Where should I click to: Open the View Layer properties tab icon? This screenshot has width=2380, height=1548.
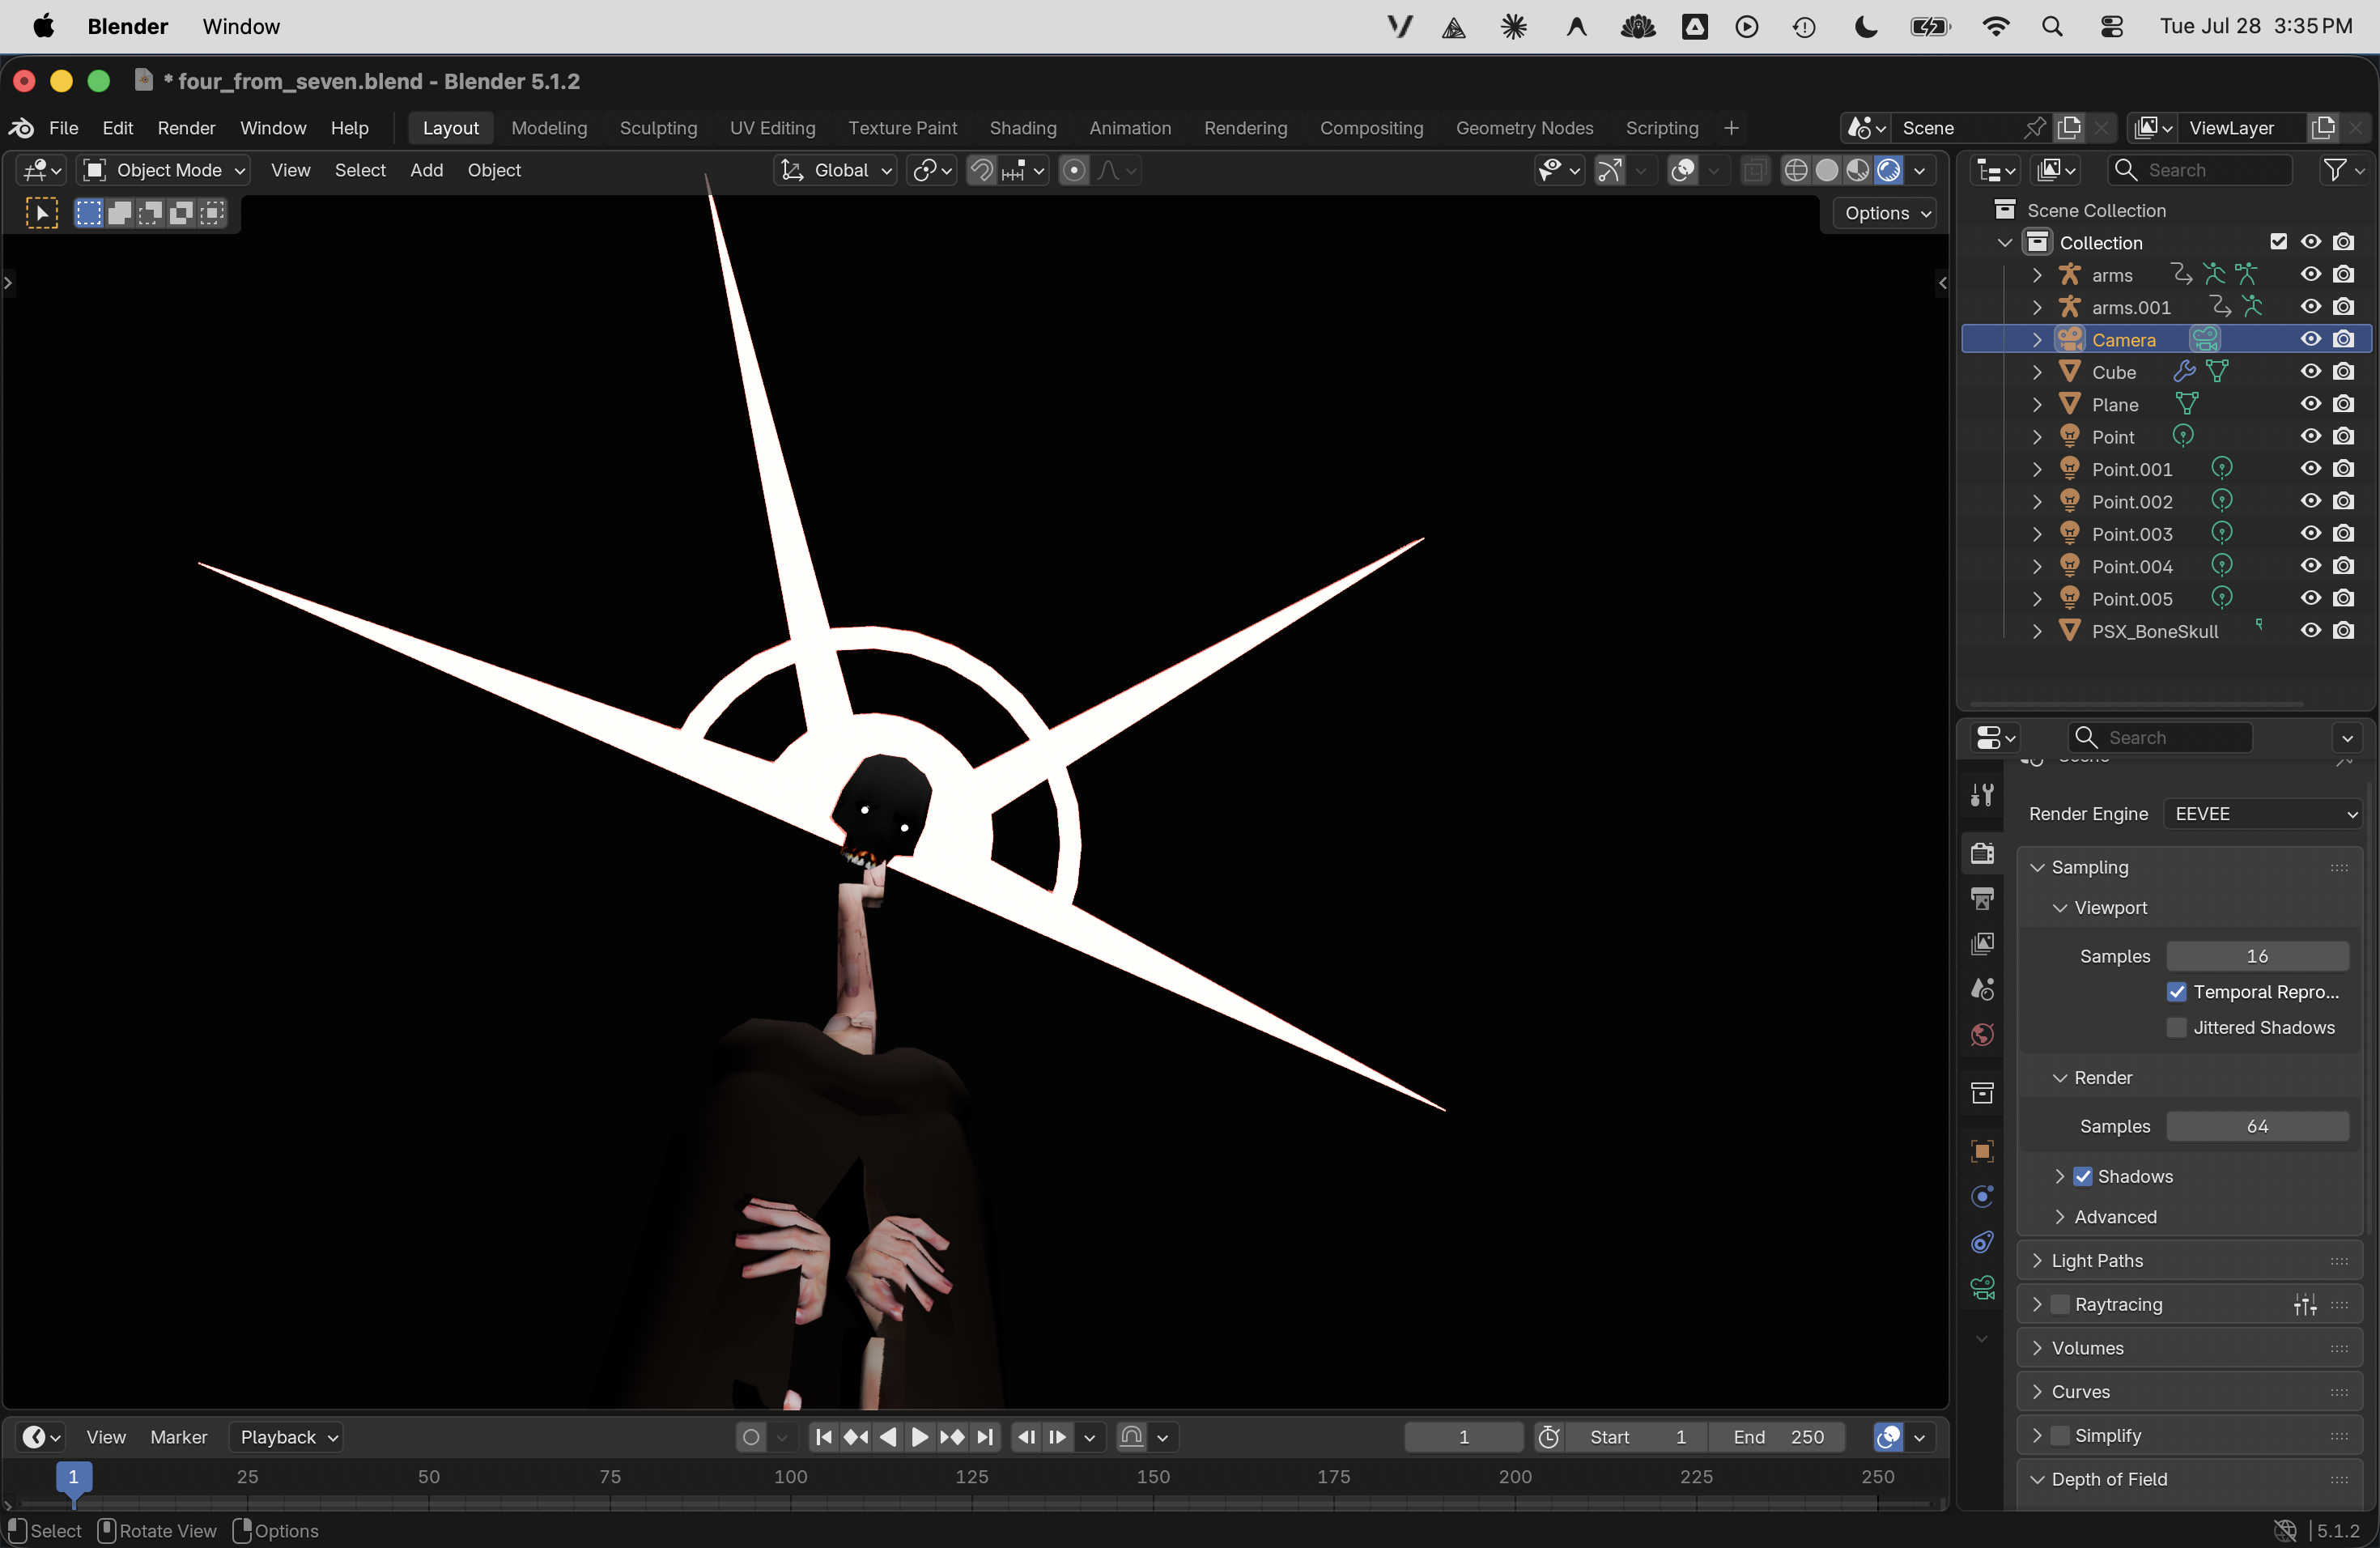click(1982, 943)
